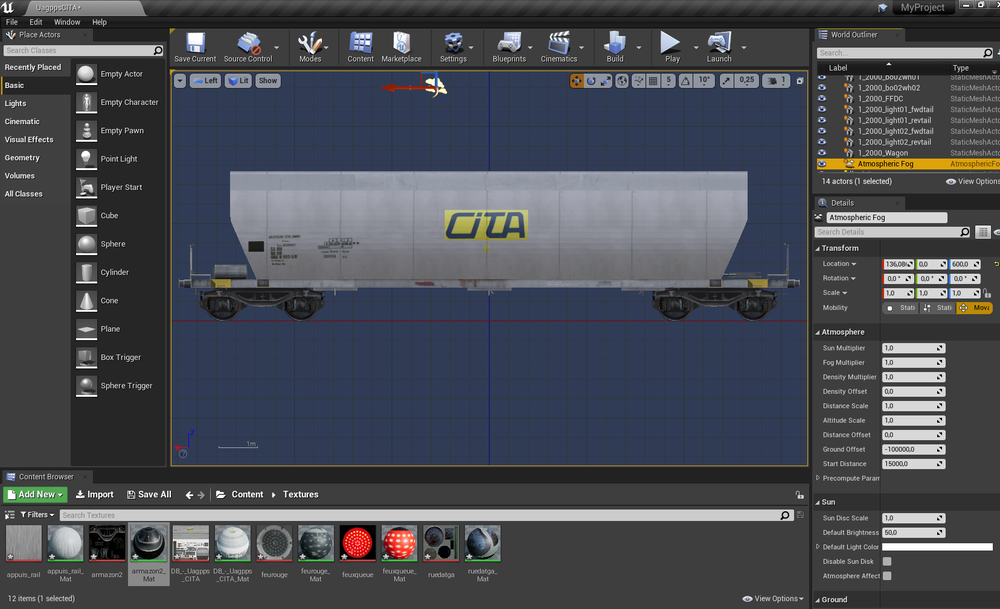This screenshot has height=609, width=1000.
Task: Toggle the Scale lock icon
Action: (987, 293)
